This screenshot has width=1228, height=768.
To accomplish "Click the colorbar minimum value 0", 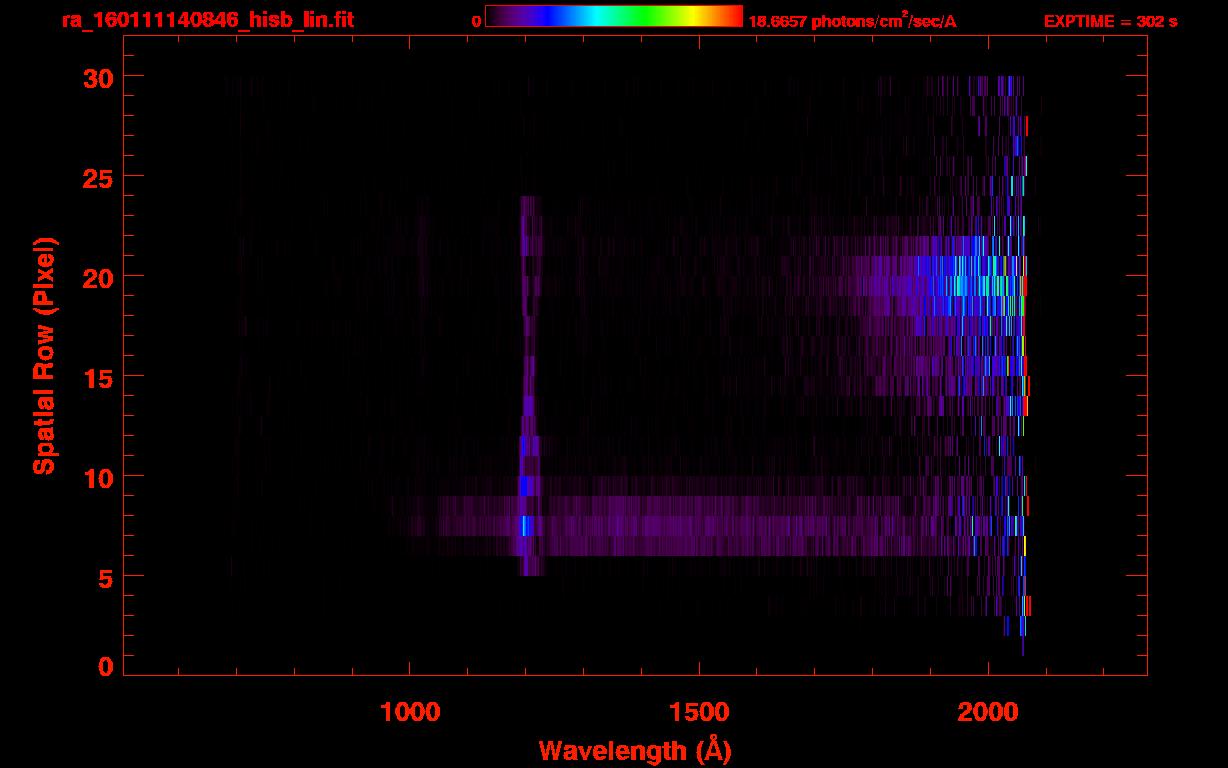I will pos(476,21).
